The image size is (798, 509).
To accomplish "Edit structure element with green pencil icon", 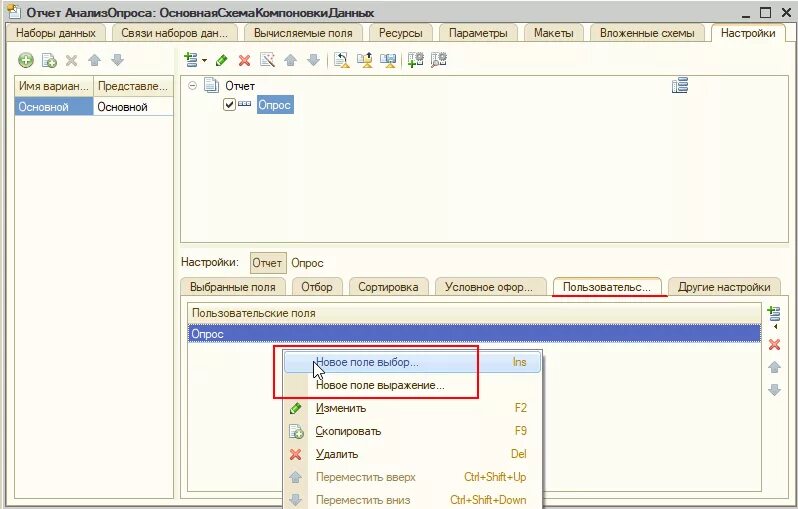I will coord(221,61).
